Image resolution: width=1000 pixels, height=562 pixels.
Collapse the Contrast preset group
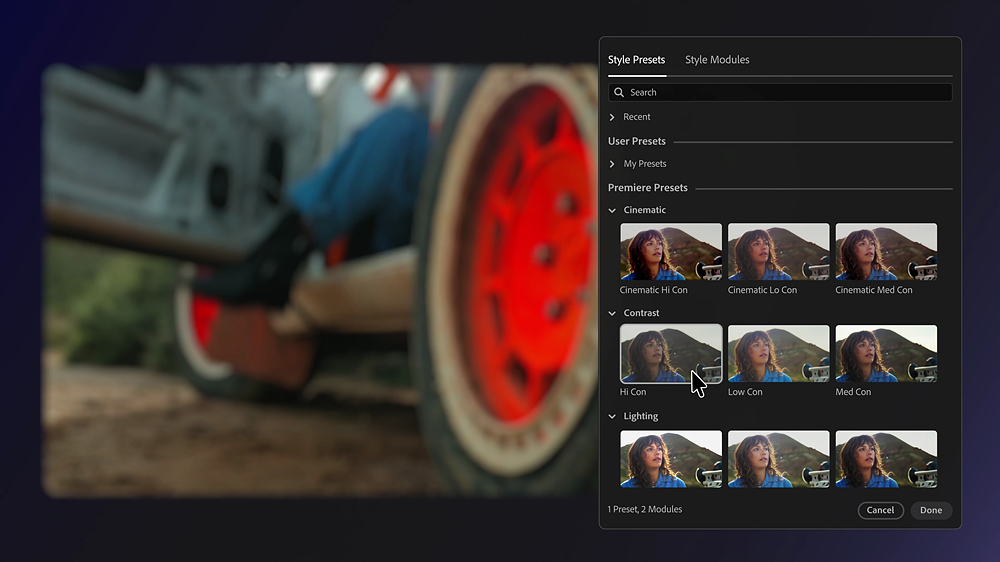pyautogui.click(x=613, y=313)
